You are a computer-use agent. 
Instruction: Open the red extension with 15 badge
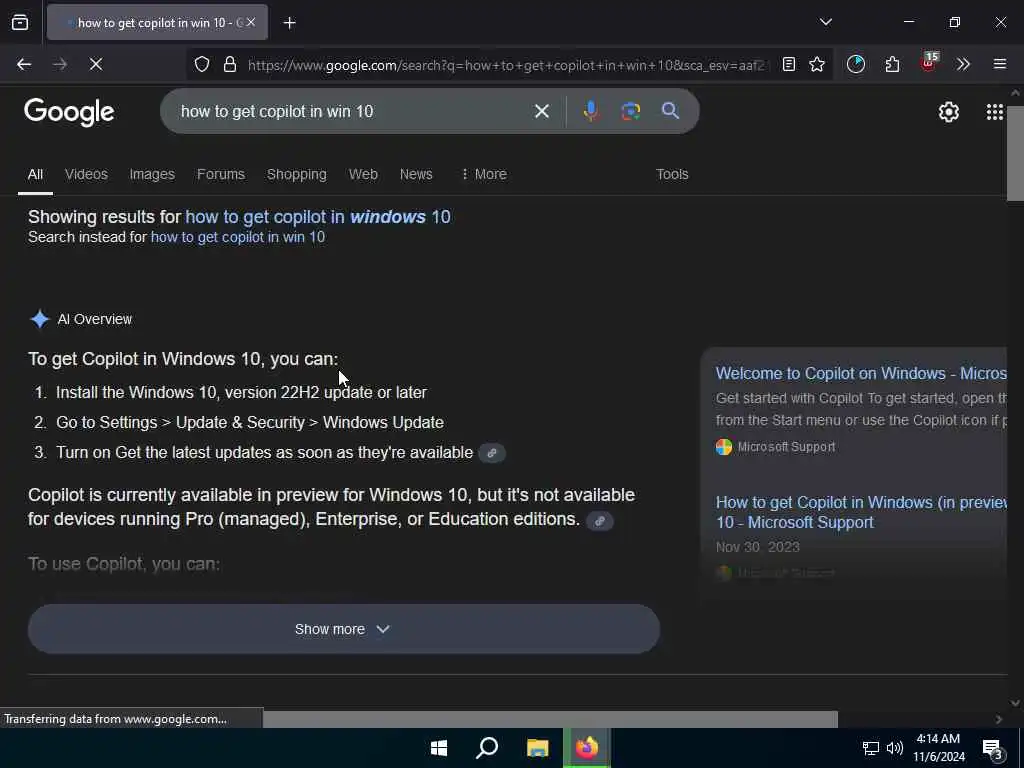click(929, 63)
